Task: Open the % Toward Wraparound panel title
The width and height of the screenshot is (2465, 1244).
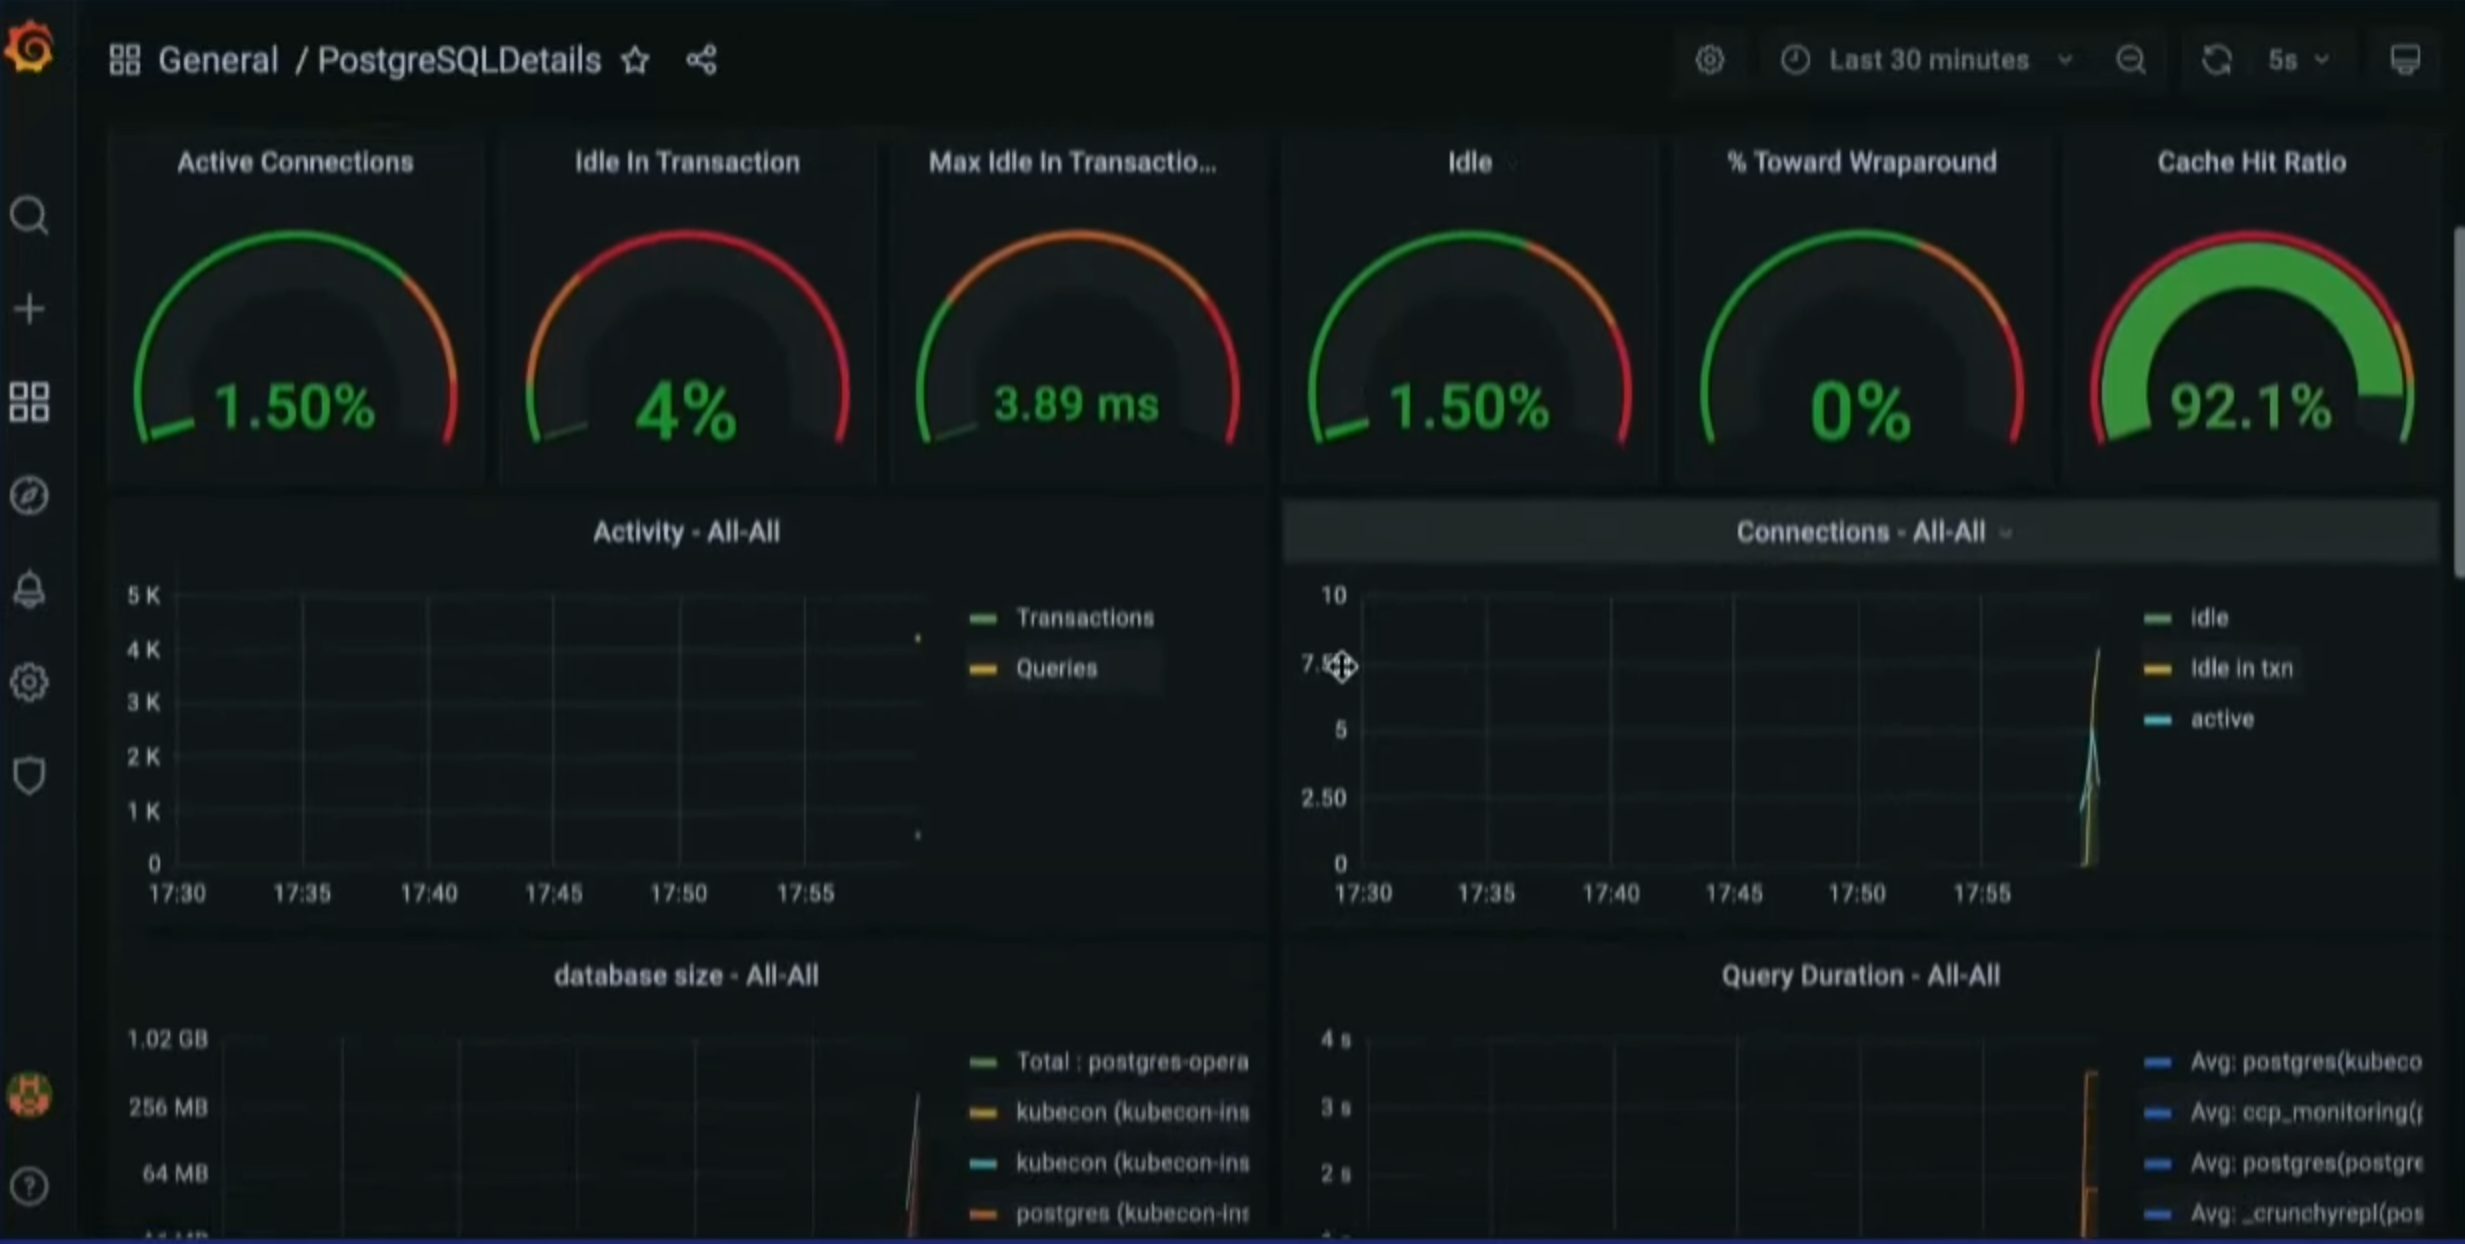Action: coord(1861,162)
